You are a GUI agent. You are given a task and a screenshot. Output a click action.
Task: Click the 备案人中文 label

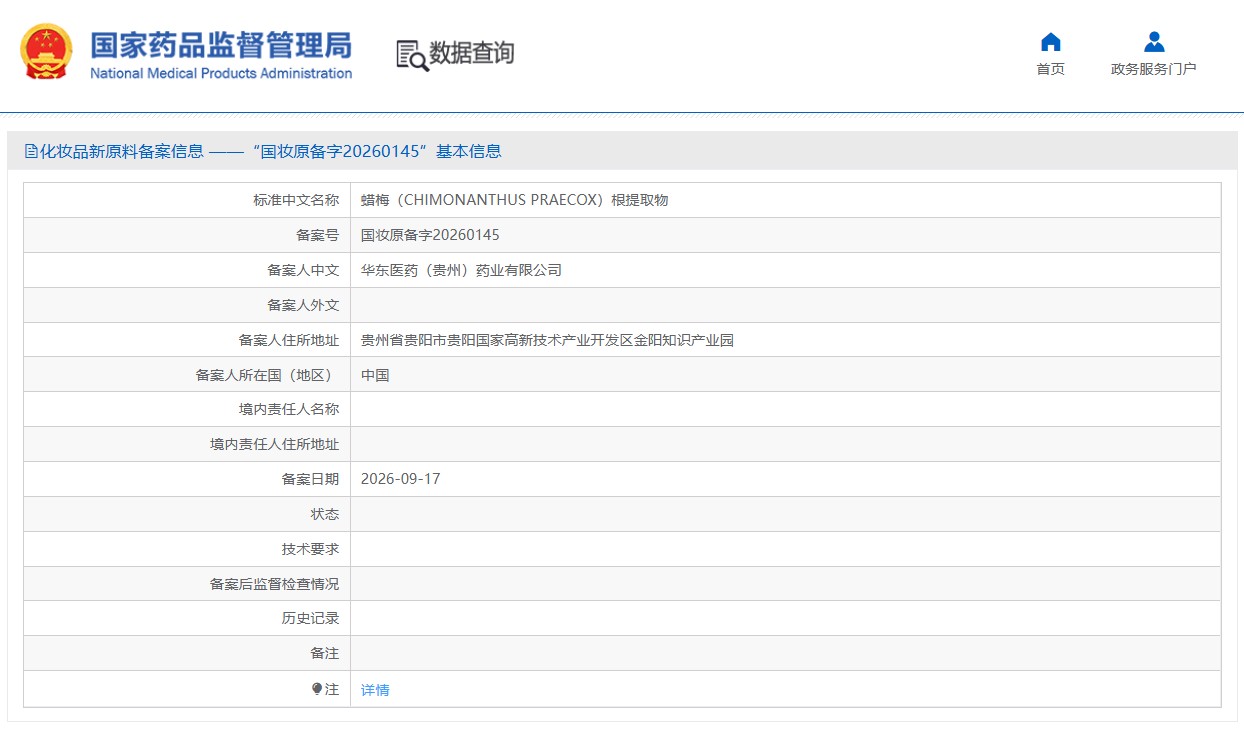click(303, 270)
